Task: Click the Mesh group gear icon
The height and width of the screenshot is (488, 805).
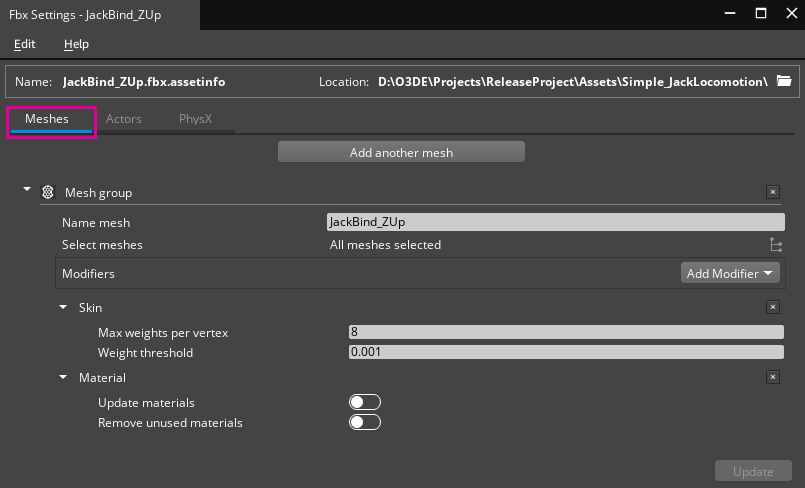Action: (47, 192)
